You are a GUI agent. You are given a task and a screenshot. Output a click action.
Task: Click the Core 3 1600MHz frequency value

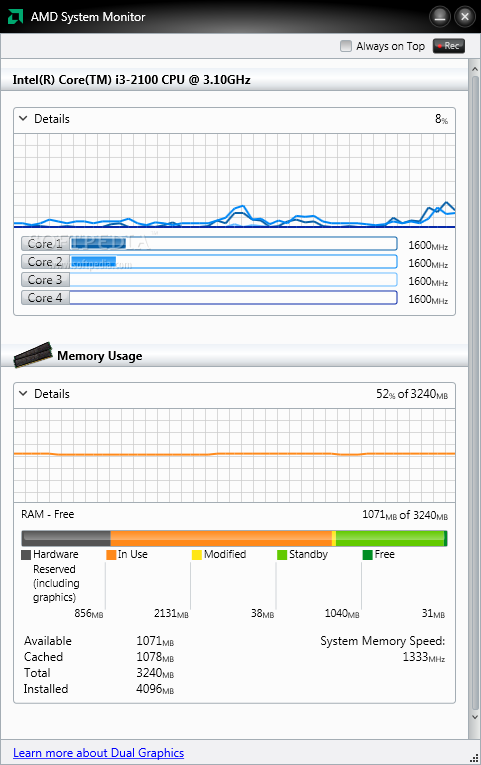pyautogui.click(x=428, y=282)
